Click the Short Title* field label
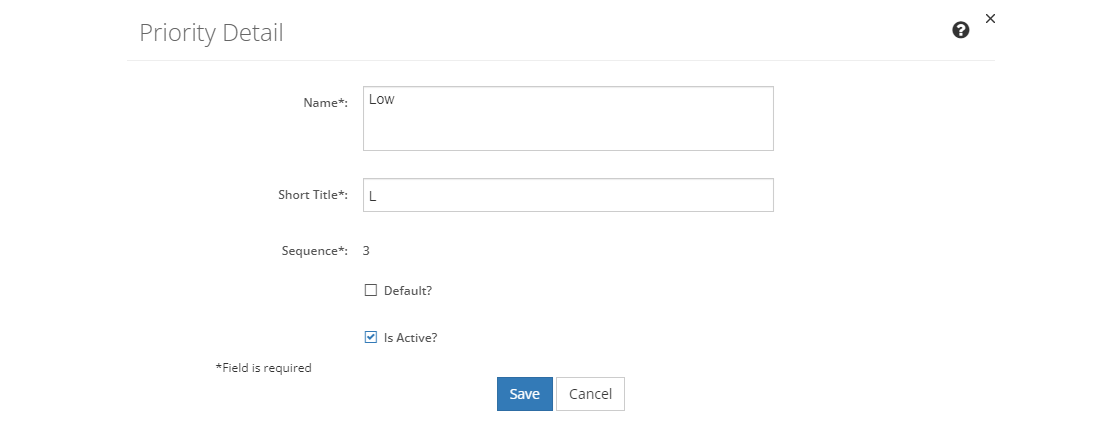The width and height of the screenshot is (1120, 432). [x=313, y=194]
